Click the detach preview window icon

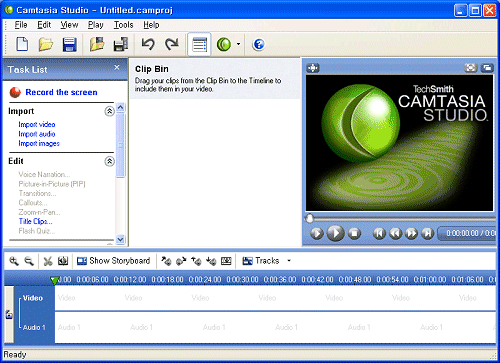coord(487,68)
